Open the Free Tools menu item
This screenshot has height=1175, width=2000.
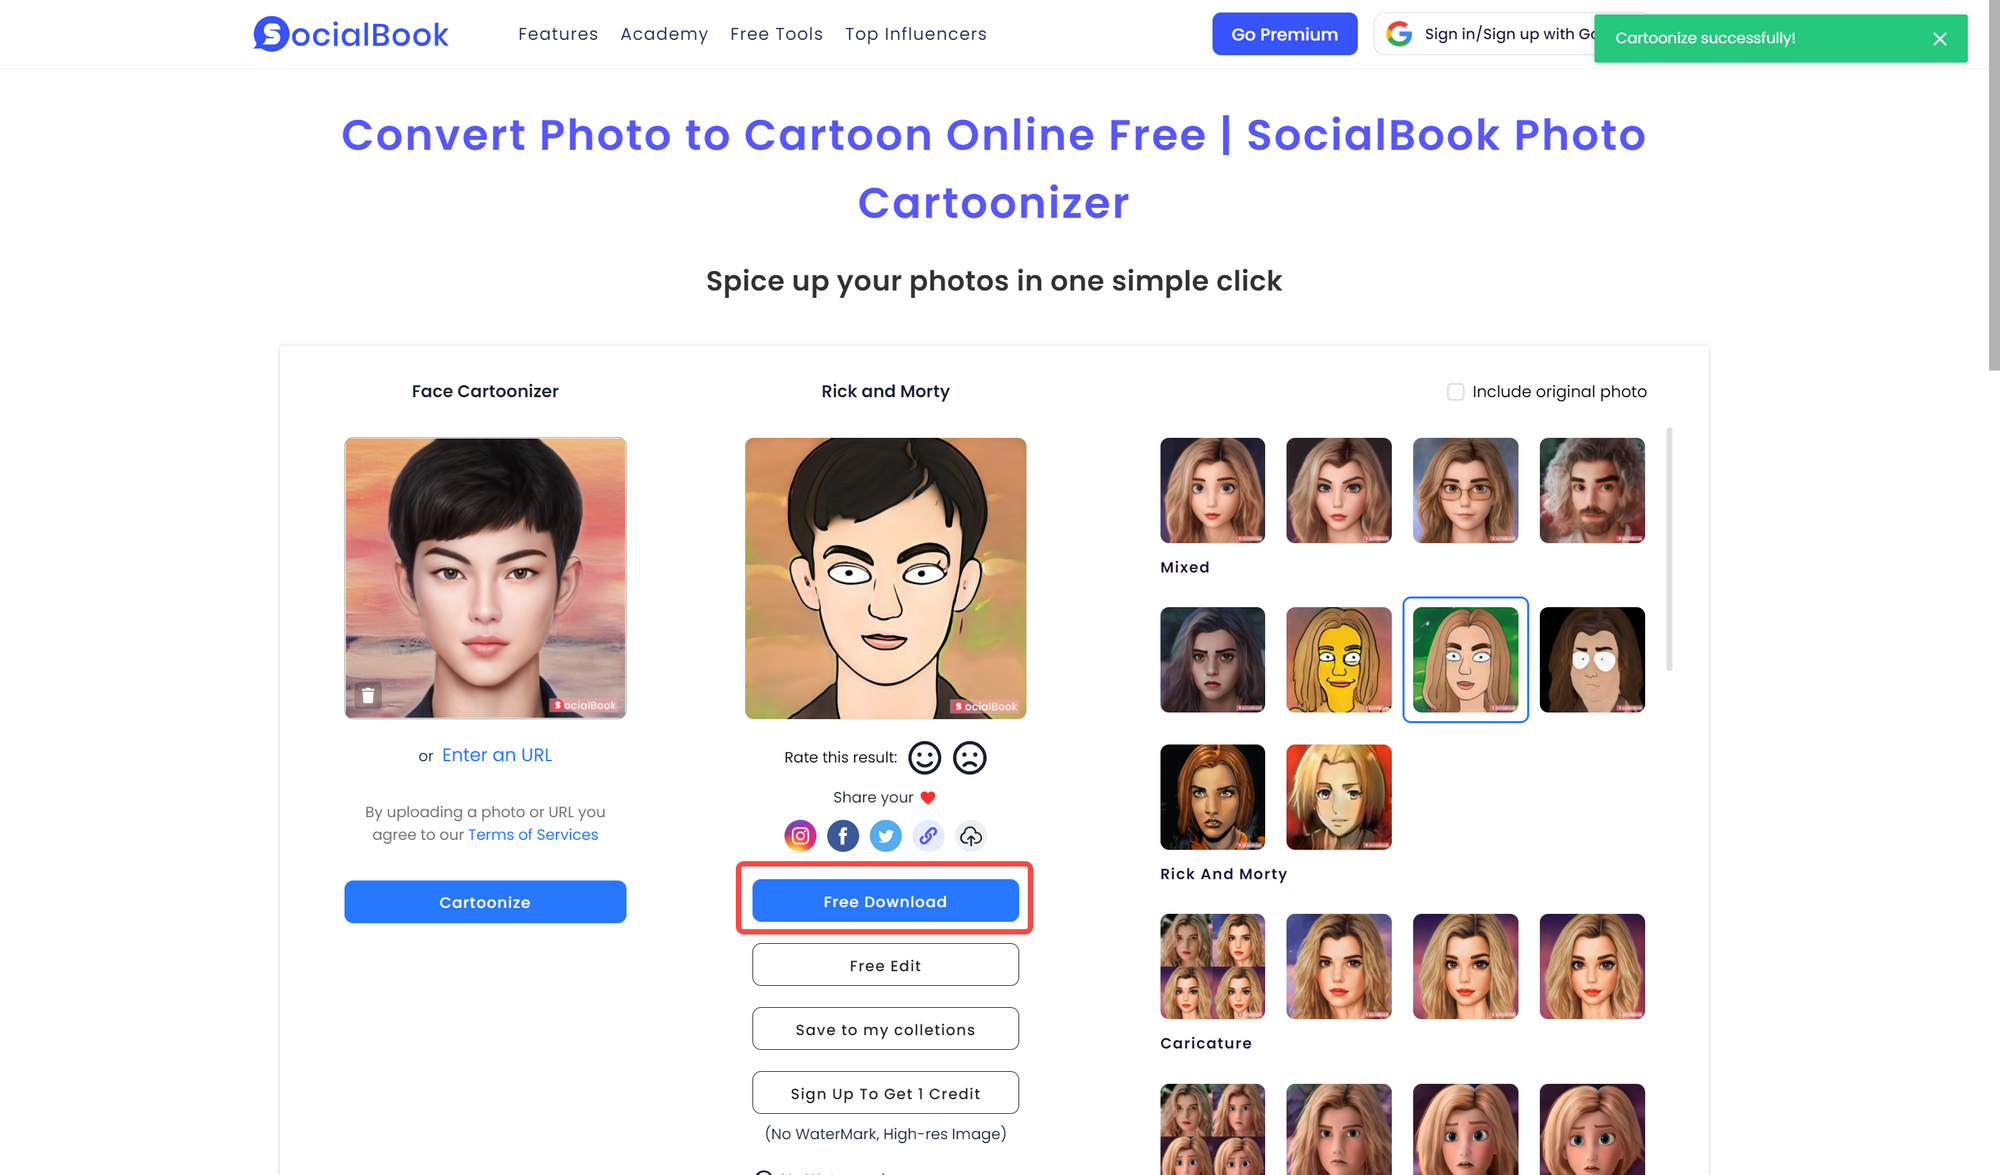pos(775,34)
